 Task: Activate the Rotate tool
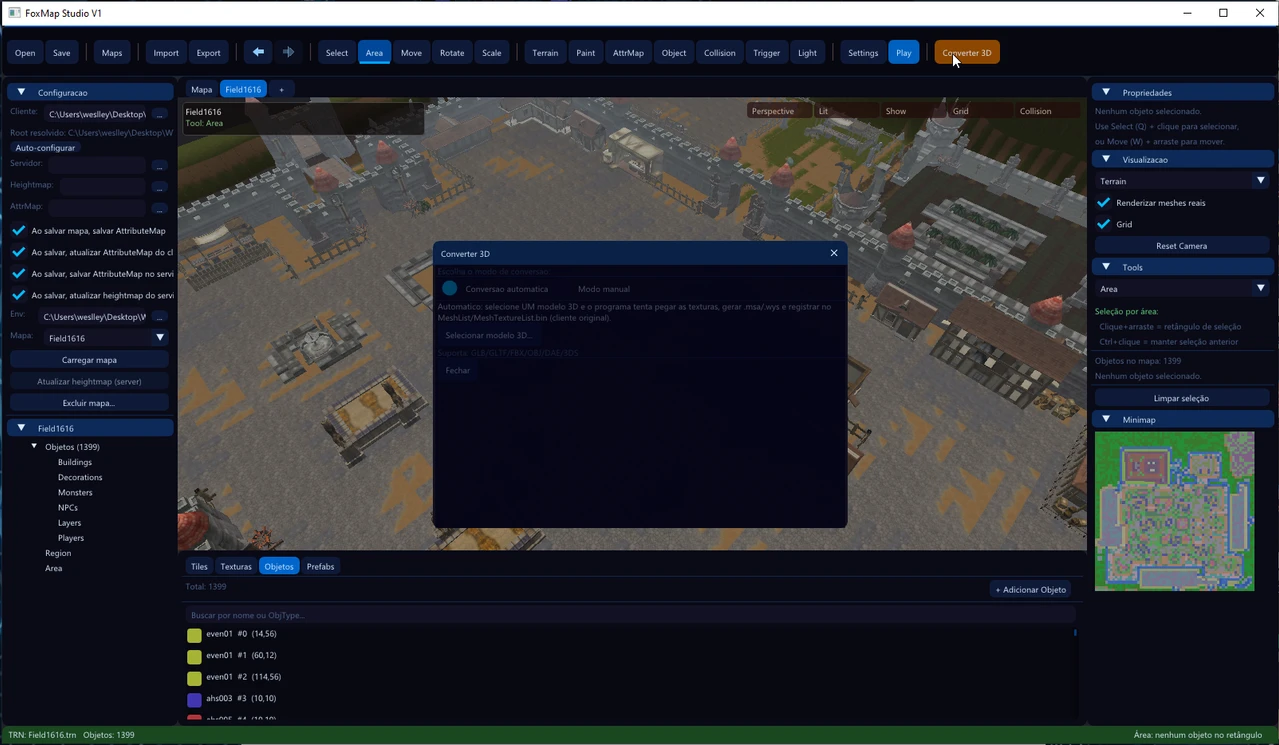(452, 53)
